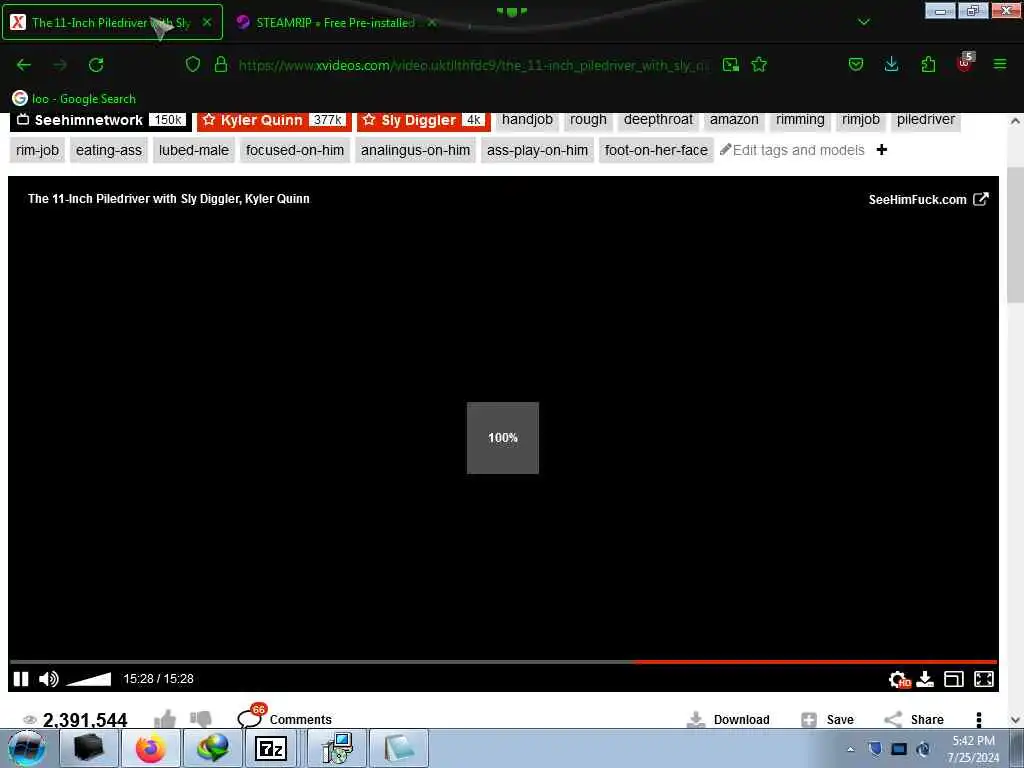
Task: Open the ad blocker icon with badge 5
Action: click(965, 63)
